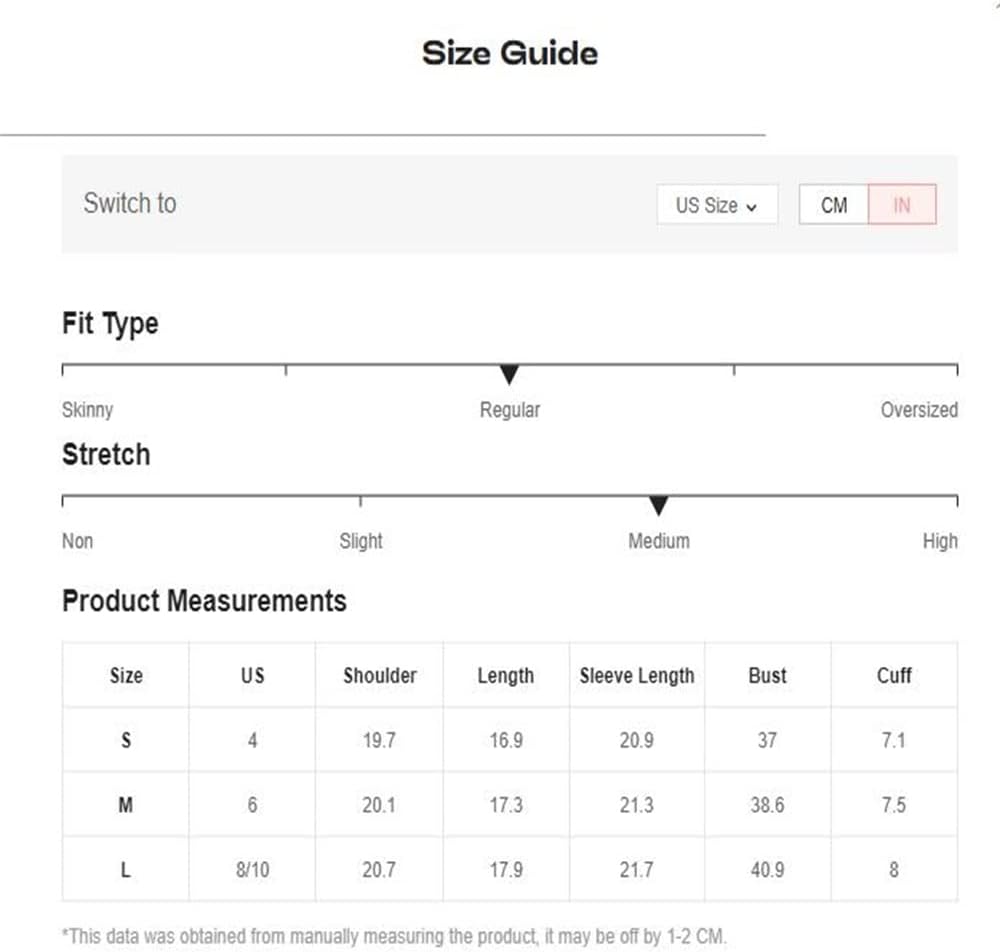Click the Bust column header
The height and width of the screenshot is (952, 1000).
(x=767, y=675)
